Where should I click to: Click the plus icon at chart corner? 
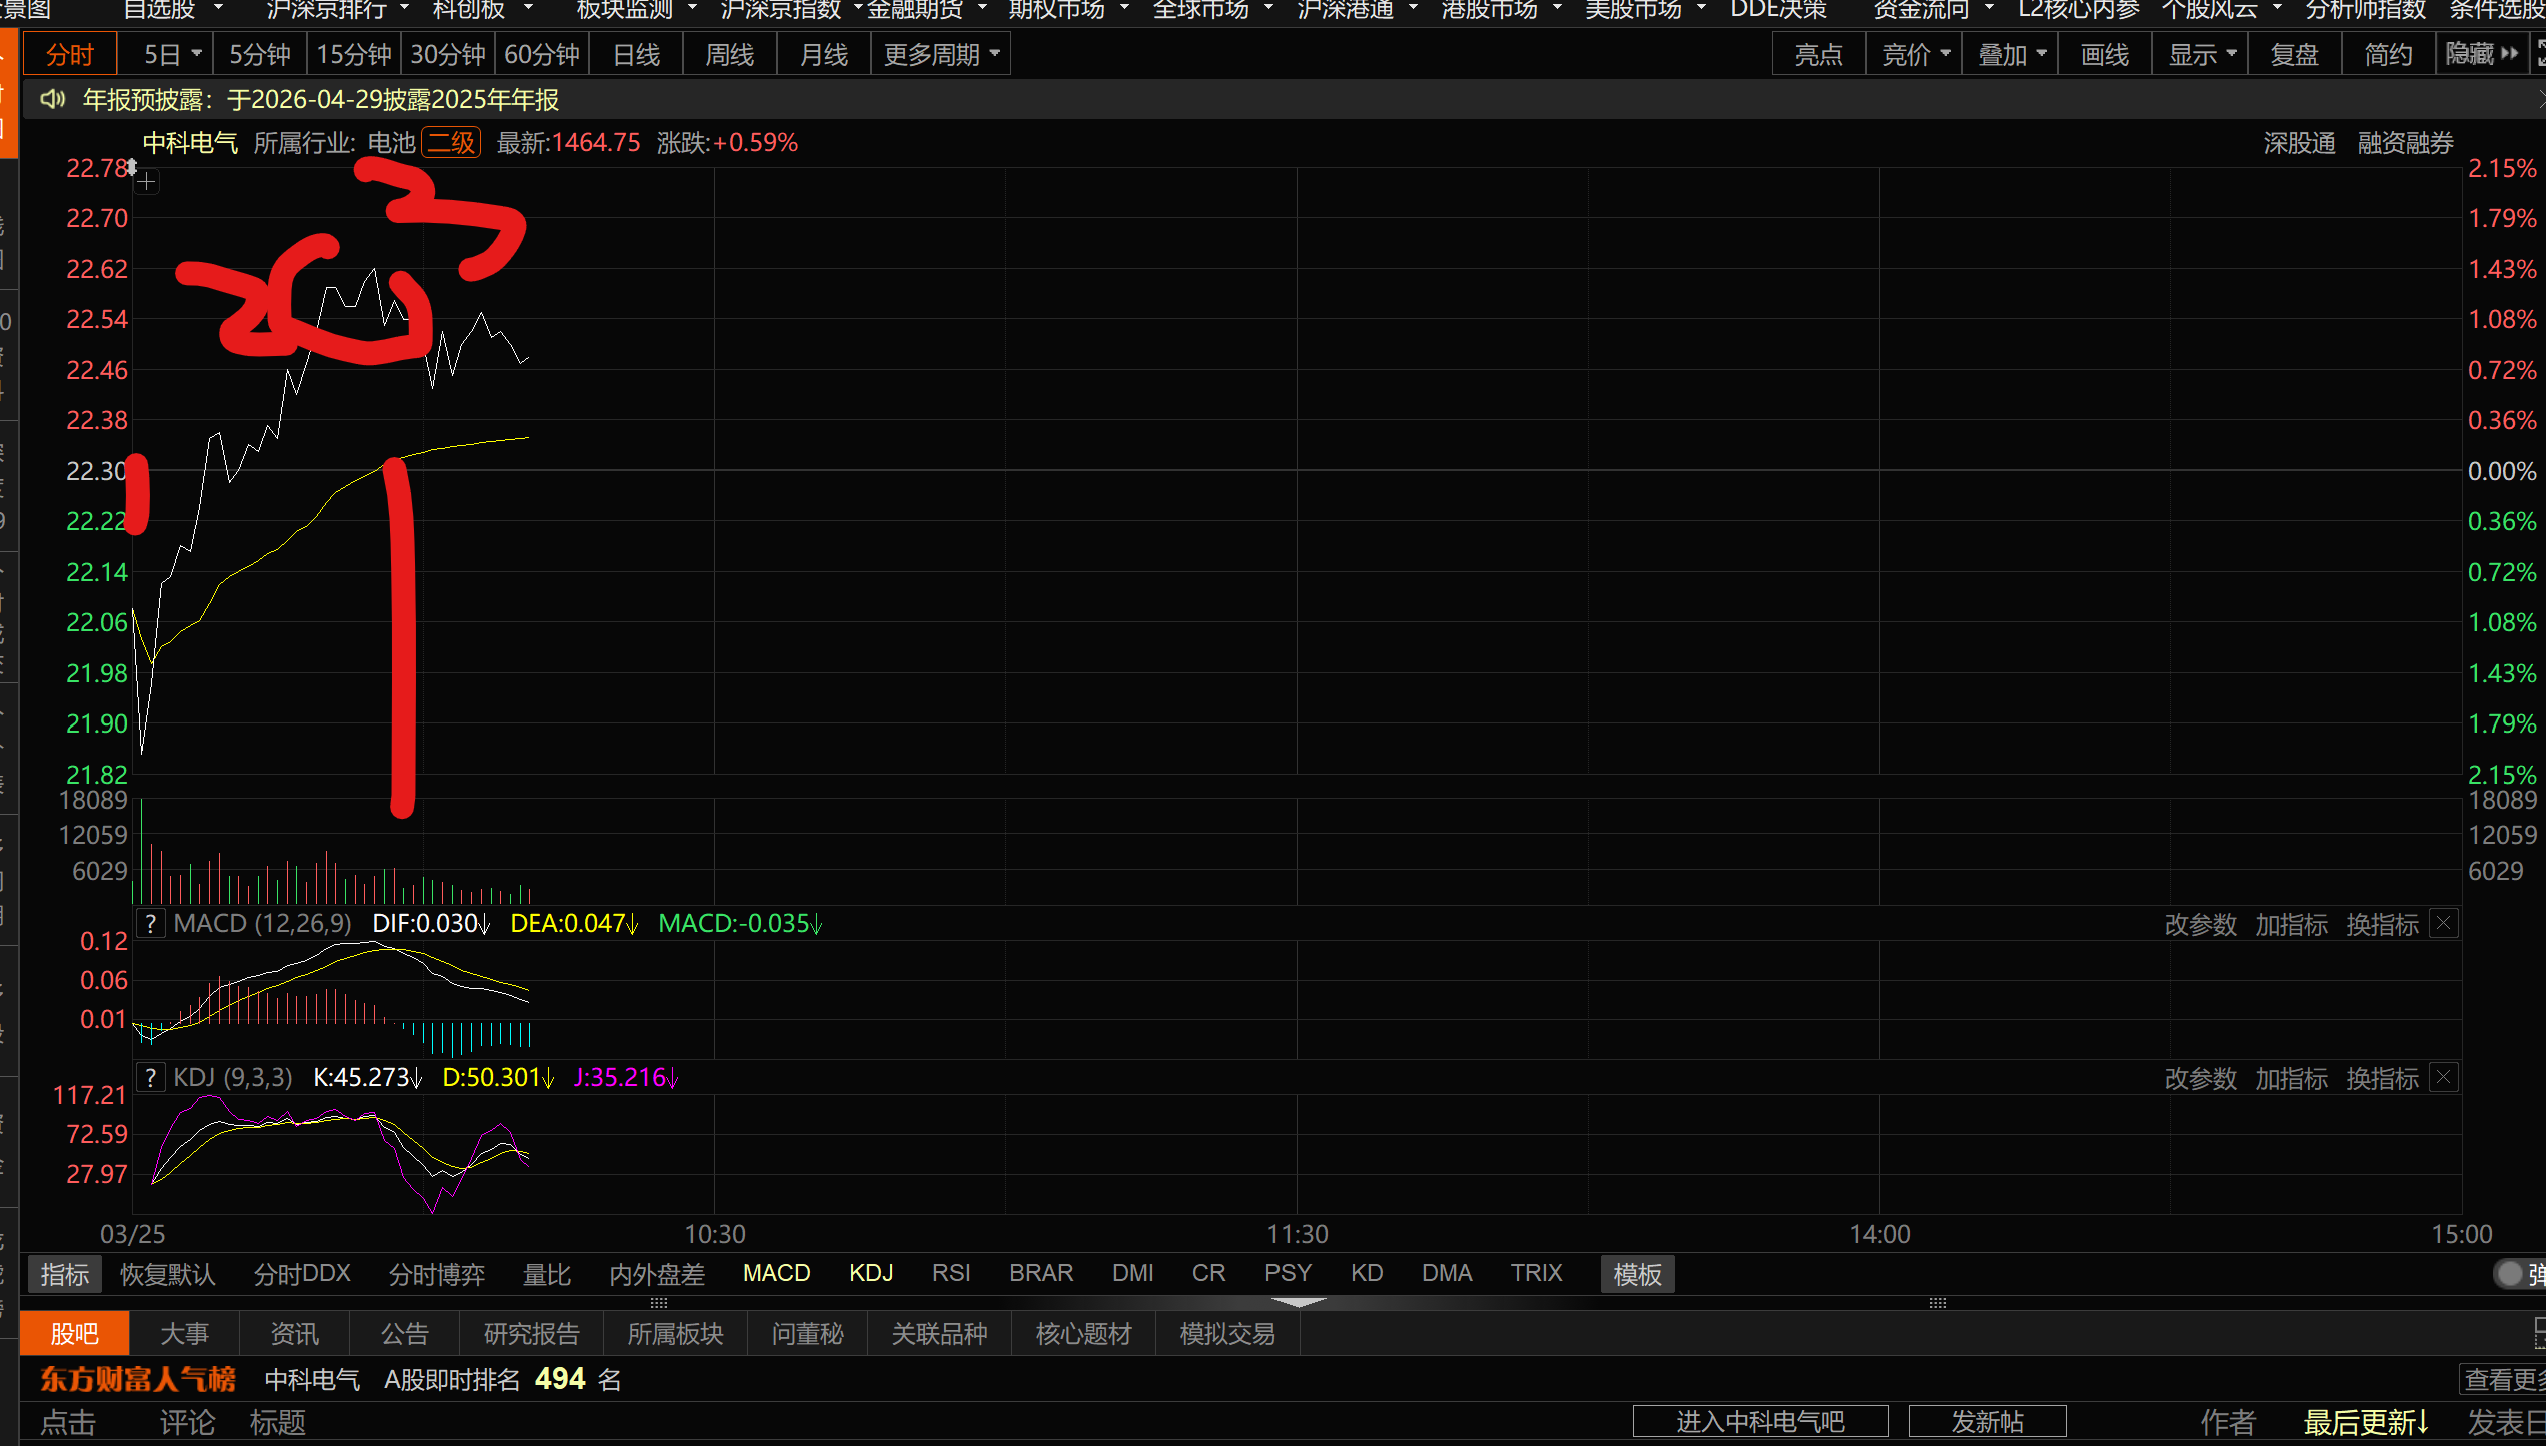[147, 182]
